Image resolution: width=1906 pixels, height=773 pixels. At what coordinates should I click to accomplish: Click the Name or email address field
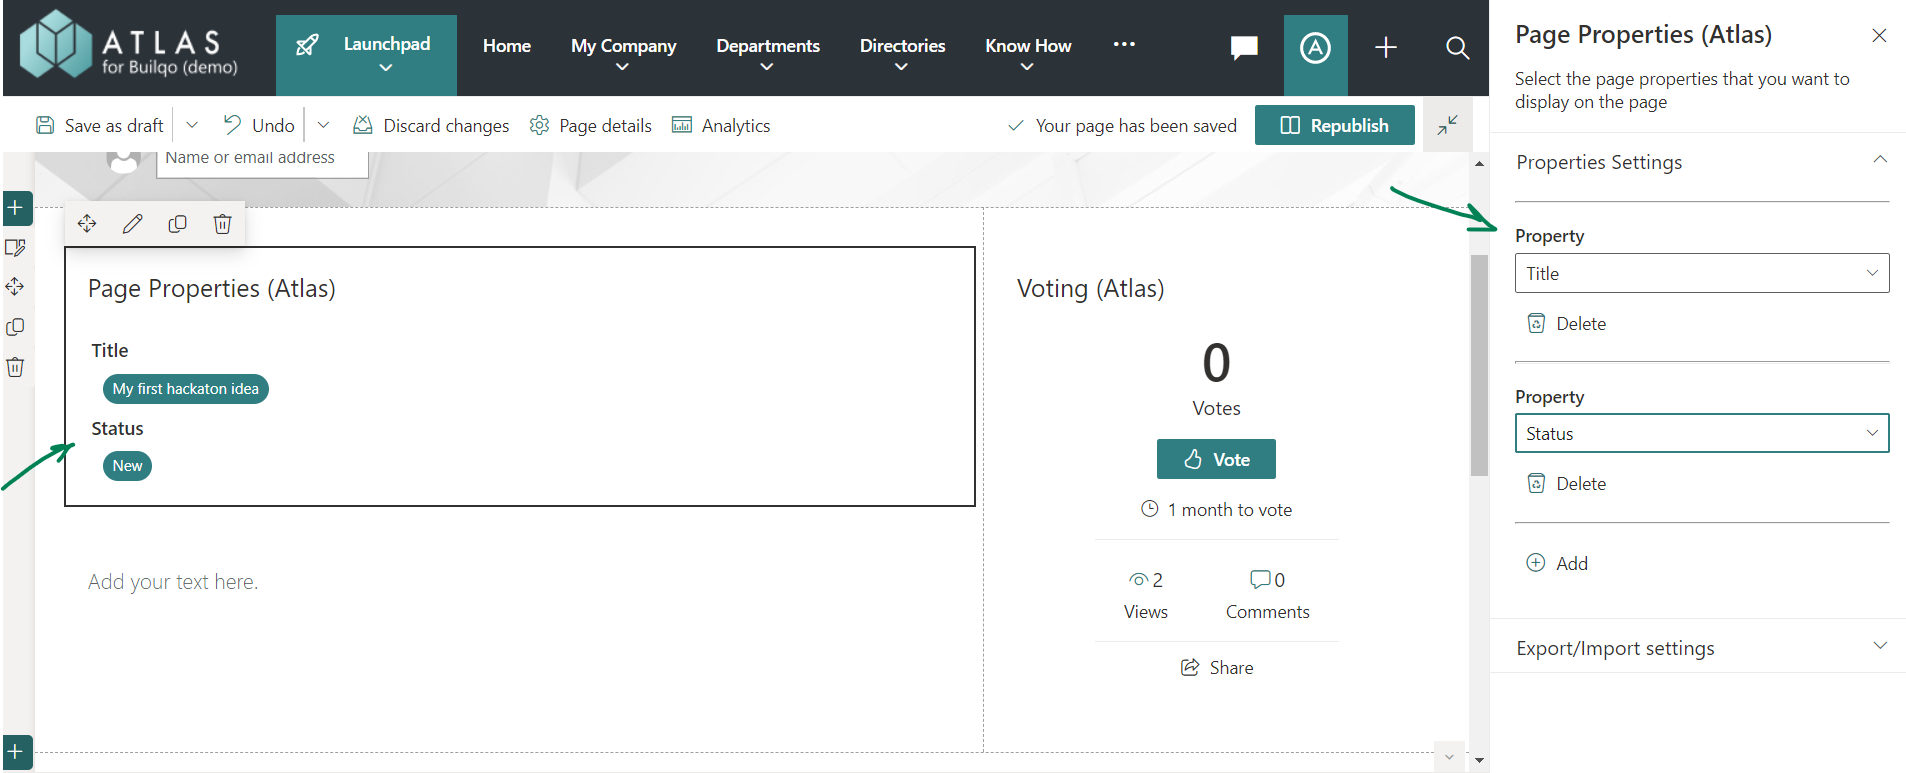(x=262, y=160)
